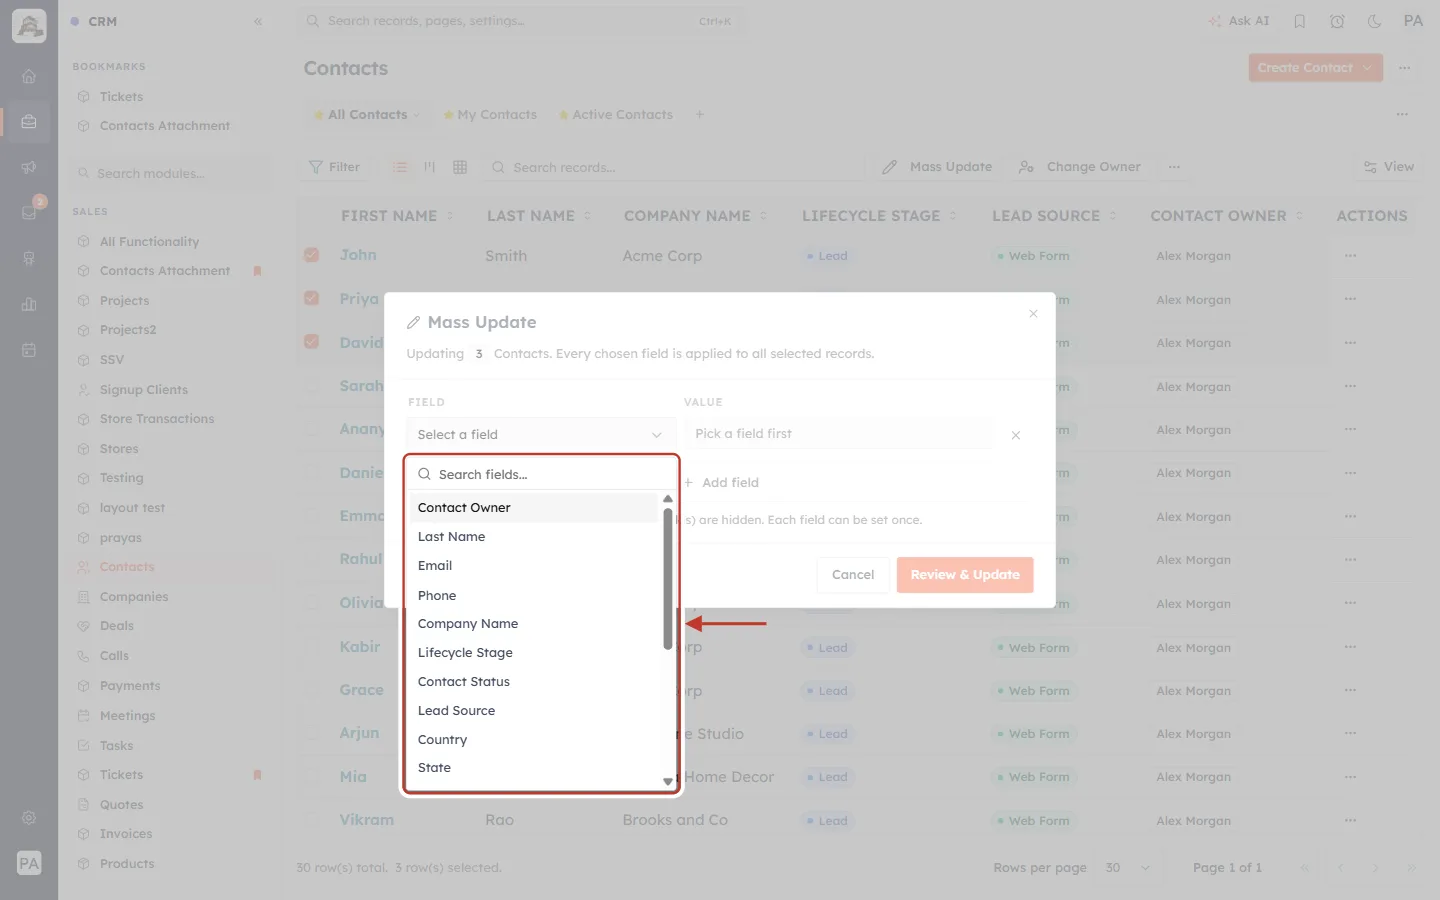Open the Create Contact dropdown arrow
1440x900 pixels.
(1367, 68)
